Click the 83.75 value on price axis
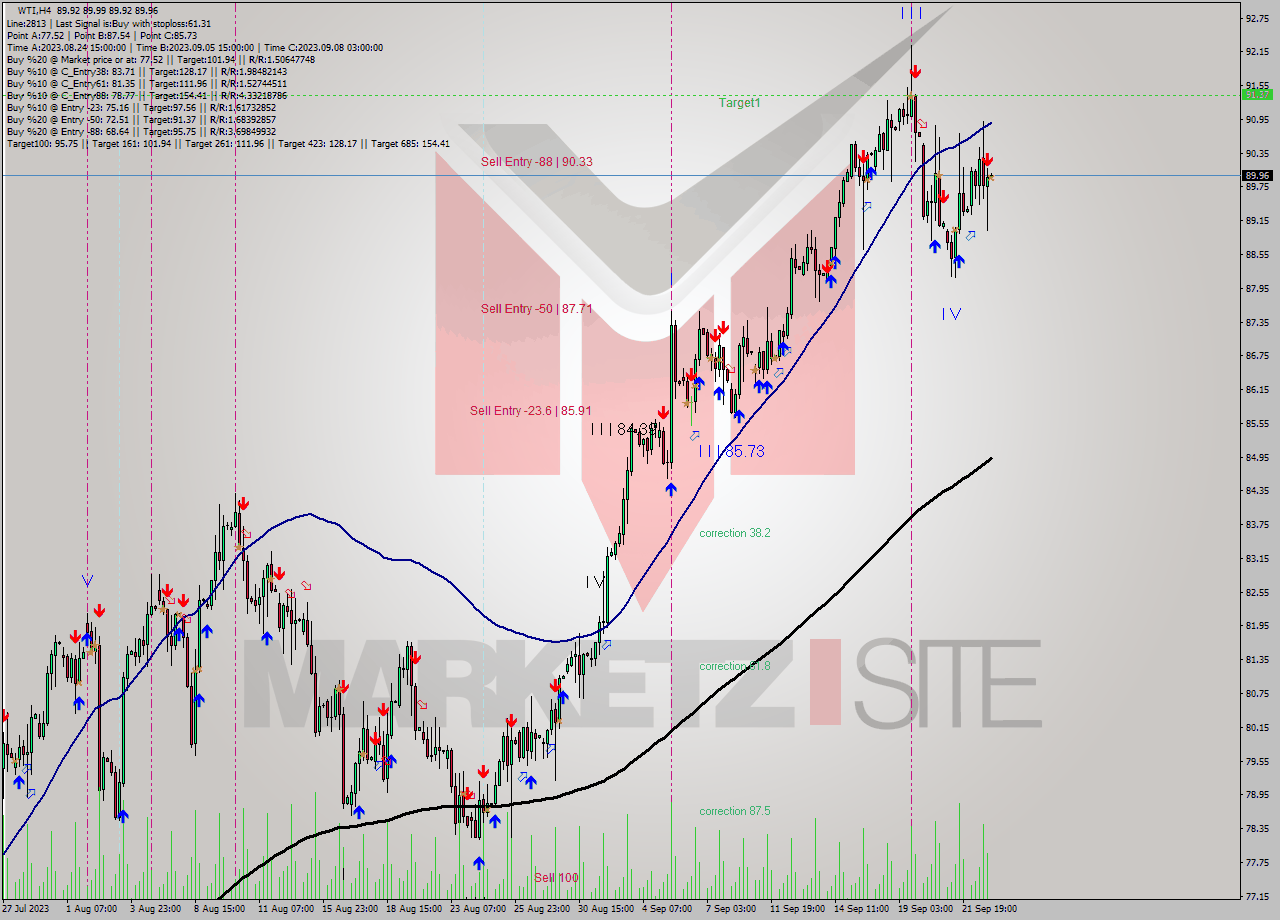Image resolution: width=1280 pixels, height=920 pixels. (1256, 525)
